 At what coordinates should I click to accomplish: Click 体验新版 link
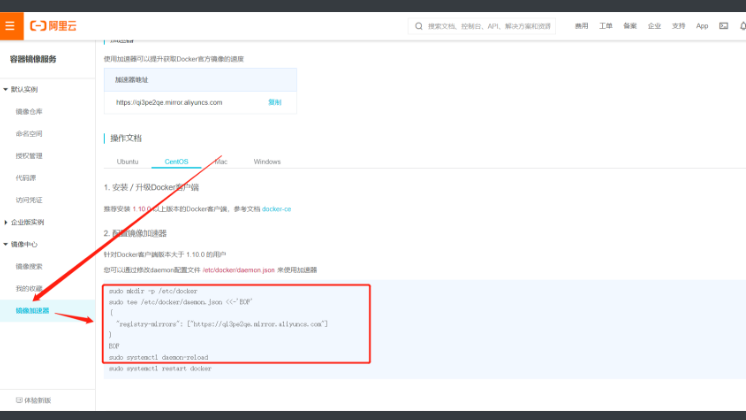click(x=38, y=400)
